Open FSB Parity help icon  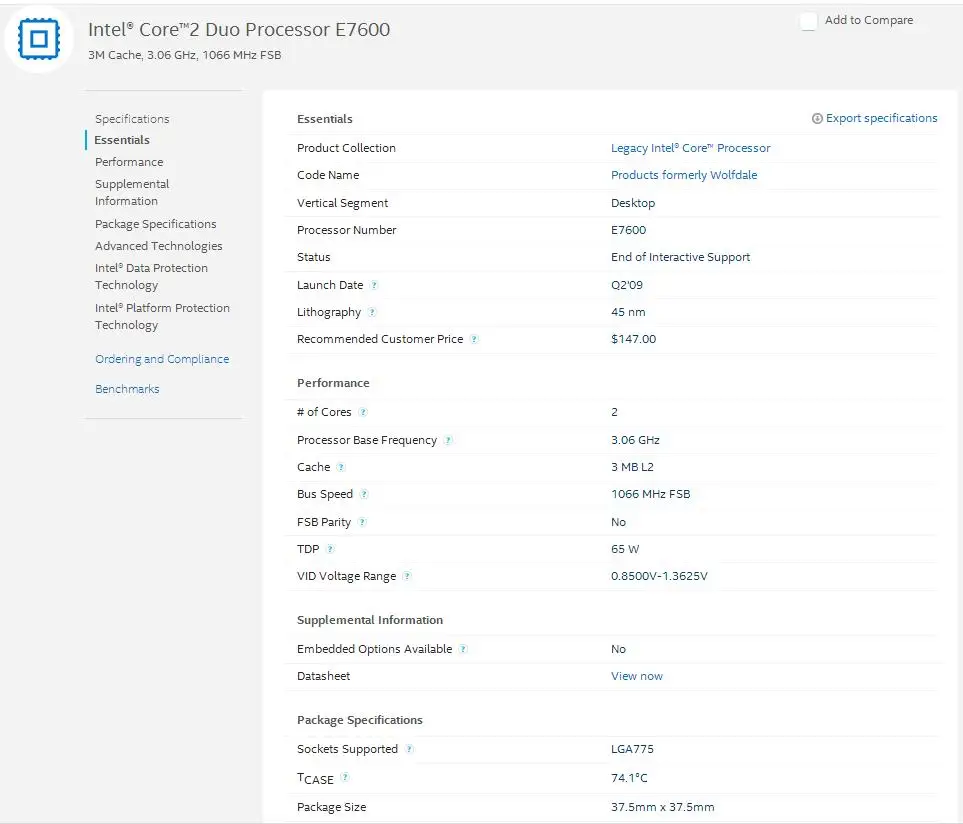[x=362, y=522]
